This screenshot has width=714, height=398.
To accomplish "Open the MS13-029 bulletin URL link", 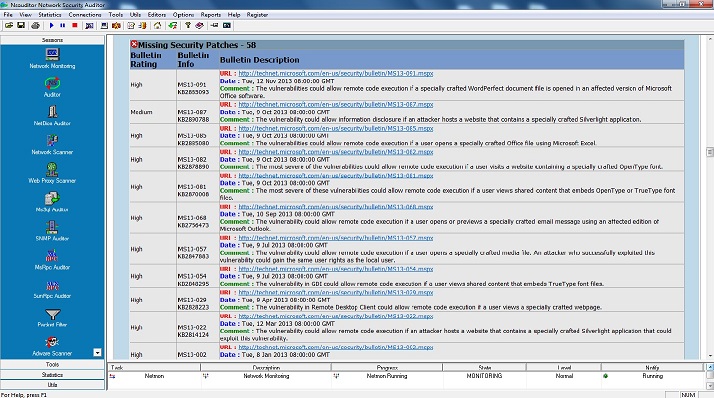I will pos(336,292).
